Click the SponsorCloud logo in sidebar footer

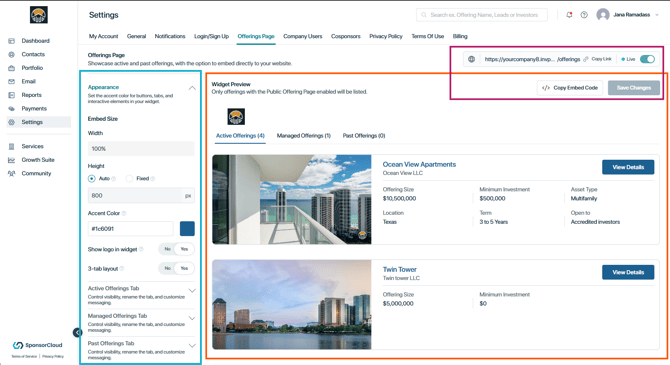click(38, 345)
